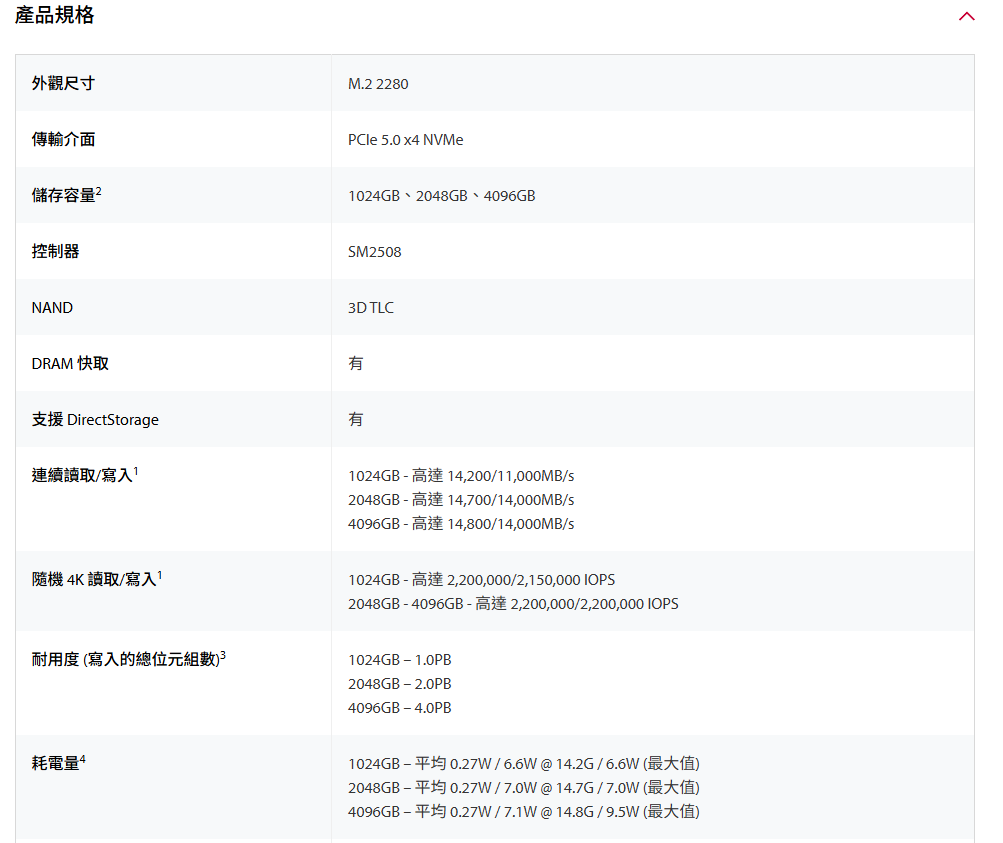Open footnote 2 beside 儲存容量
The image size is (1003, 843).
(99, 190)
